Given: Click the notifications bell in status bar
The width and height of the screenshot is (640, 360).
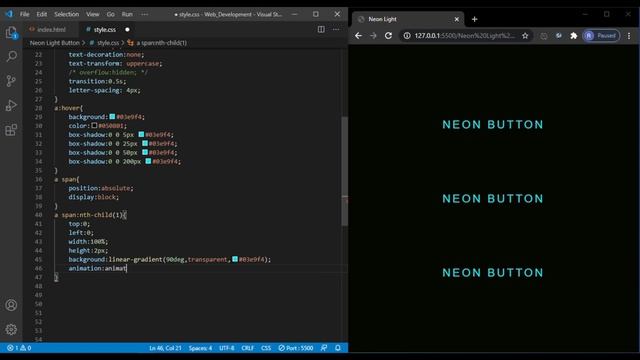Looking at the screenshot, I should click(338, 348).
